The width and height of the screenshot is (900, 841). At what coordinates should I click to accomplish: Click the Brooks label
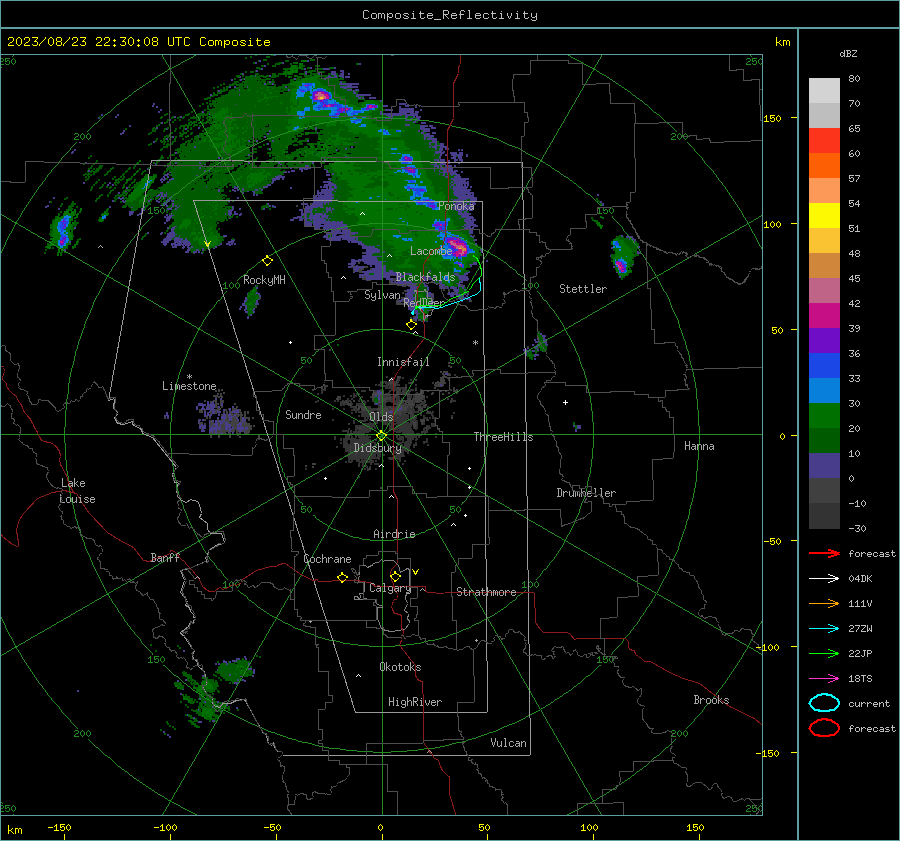pos(711,700)
